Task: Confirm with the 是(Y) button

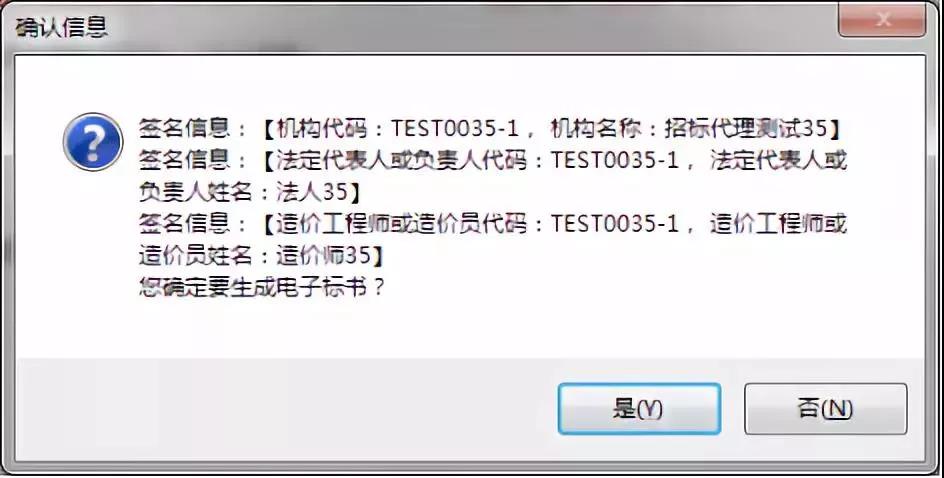Action: coord(639,409)
